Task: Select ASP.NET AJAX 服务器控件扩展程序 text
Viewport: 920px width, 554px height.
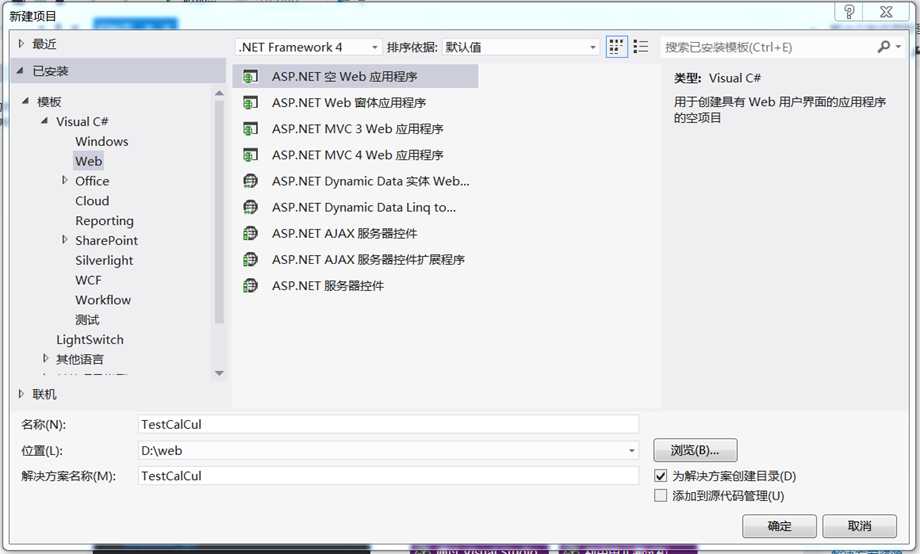Action: tap(368, 259)
